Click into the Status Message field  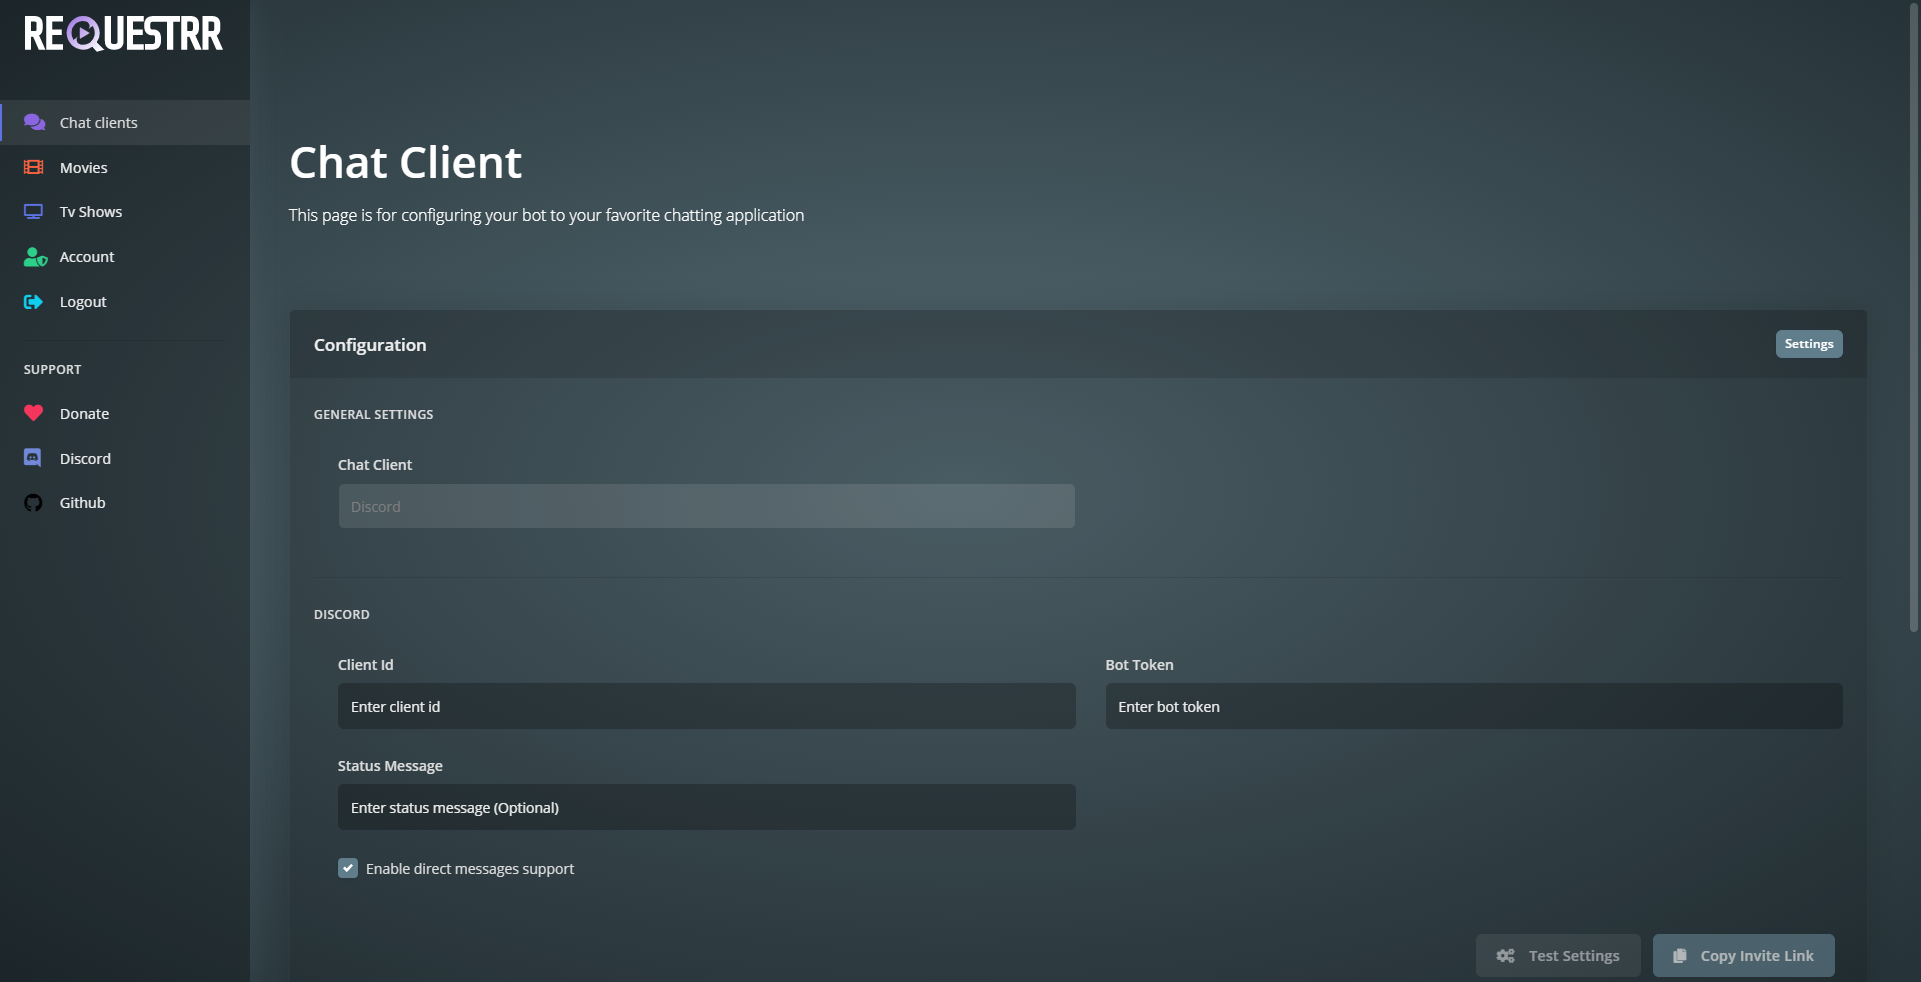pyautogui.click(x=706, y=807)
